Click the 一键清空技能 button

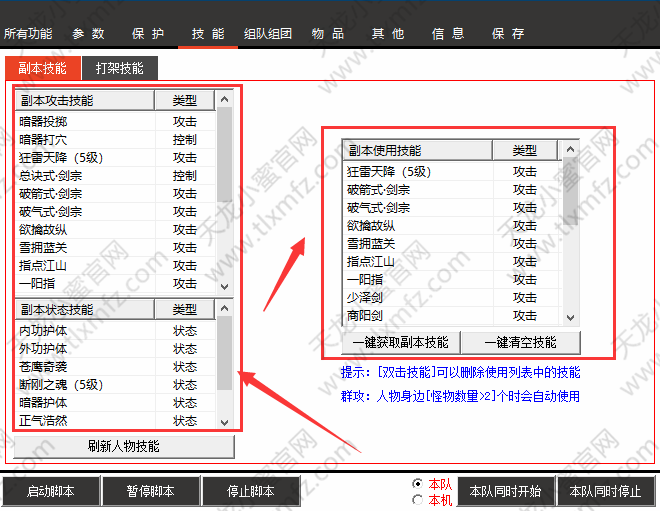coord(521,342)
